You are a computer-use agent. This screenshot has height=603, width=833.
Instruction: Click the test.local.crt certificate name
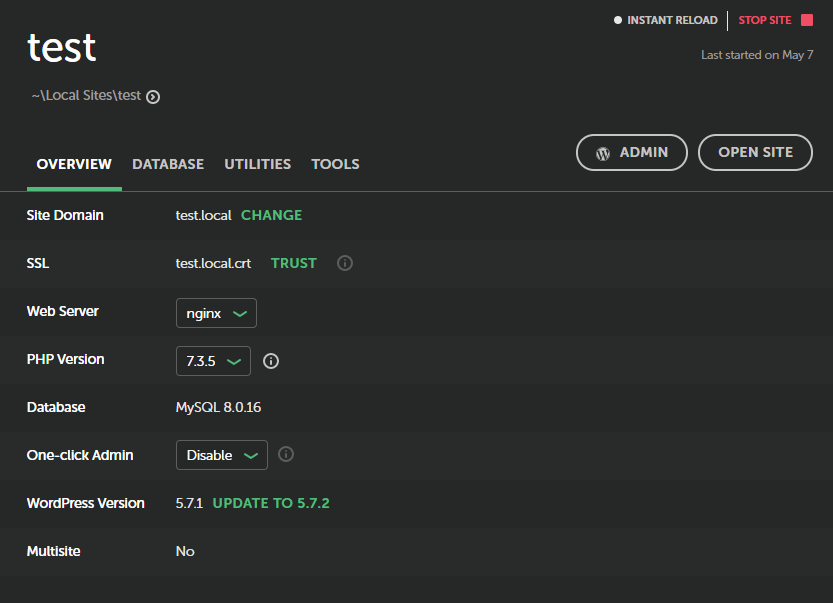tap(213, 264)
